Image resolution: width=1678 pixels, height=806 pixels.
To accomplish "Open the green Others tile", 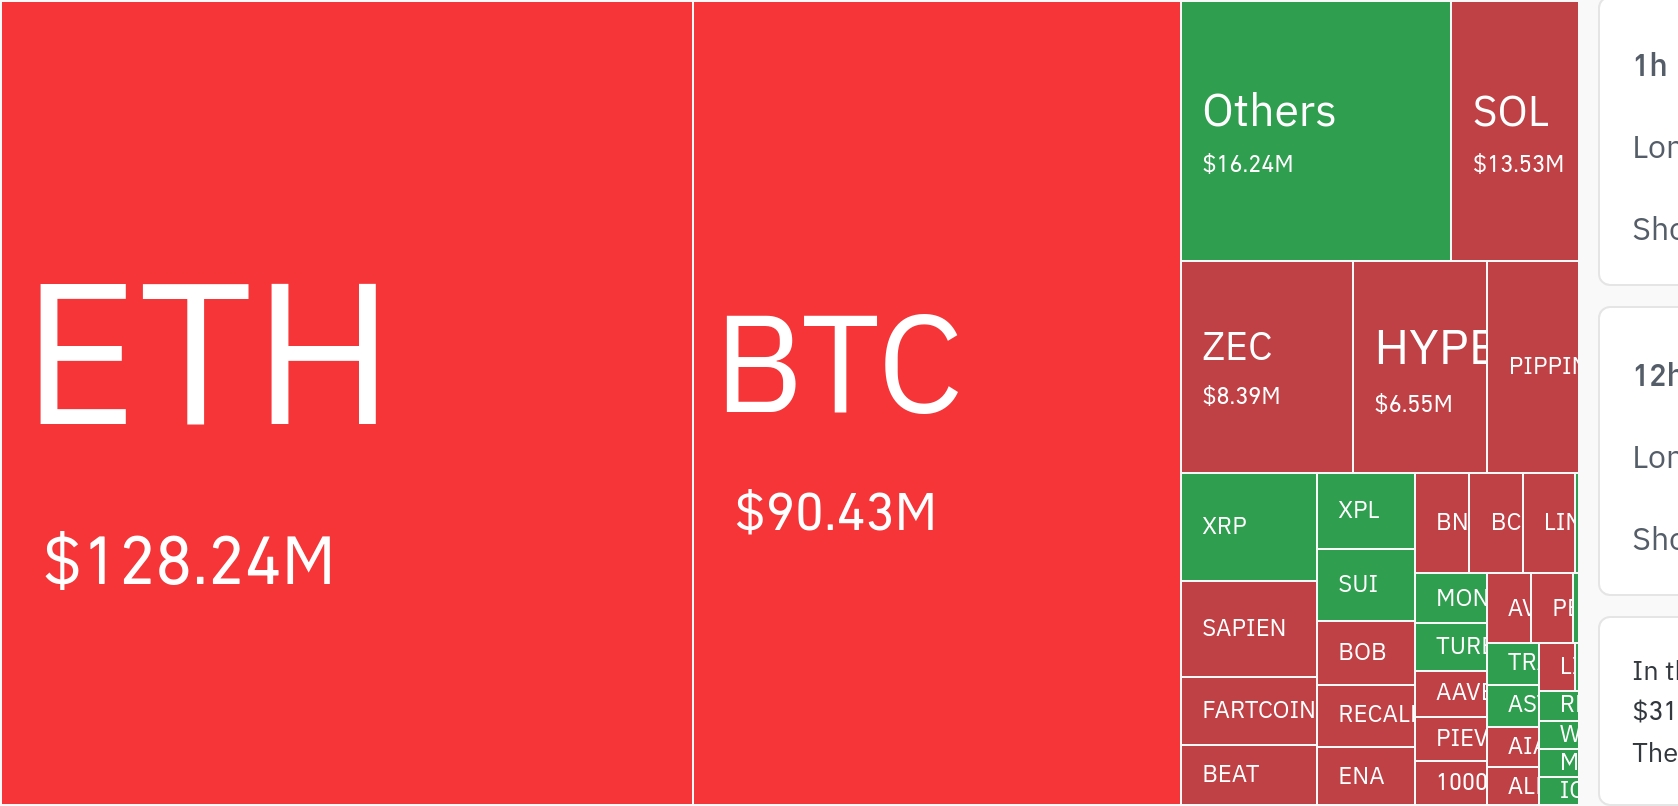I will tap(1315, 131).
